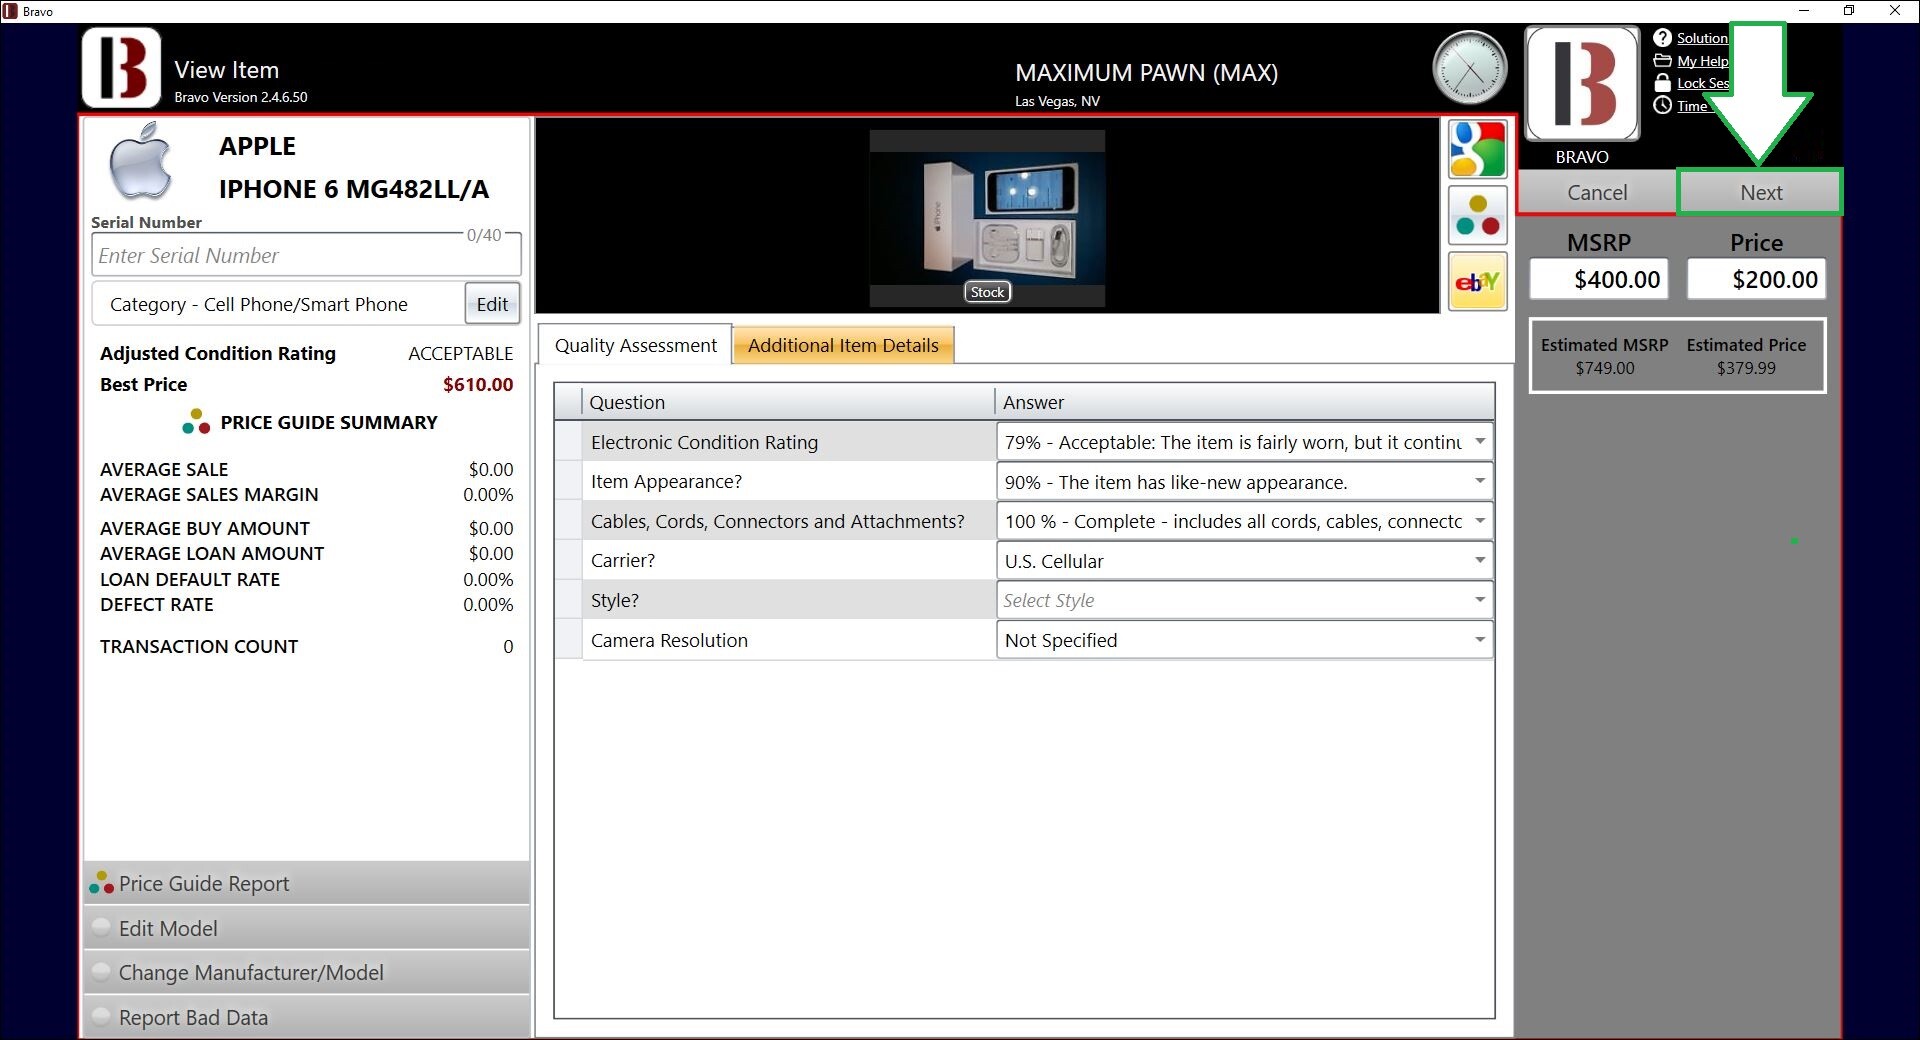Screen dimensions: 1920x1040
Task: Open Change Manufacturer/Model option
Action: (x=307, y=972)
